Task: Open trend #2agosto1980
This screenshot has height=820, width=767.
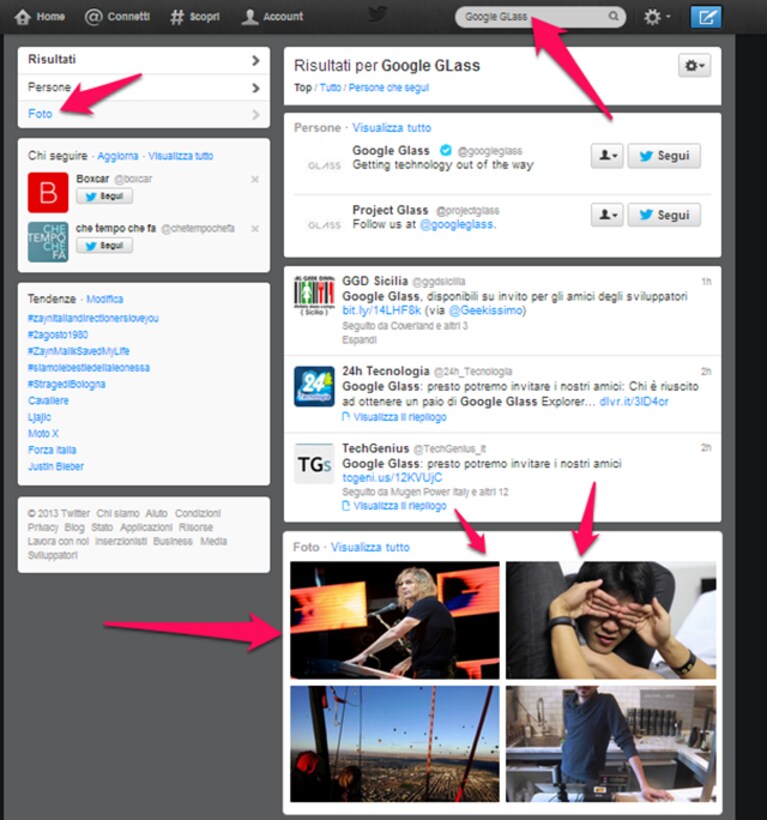Action: pos(58,335)
